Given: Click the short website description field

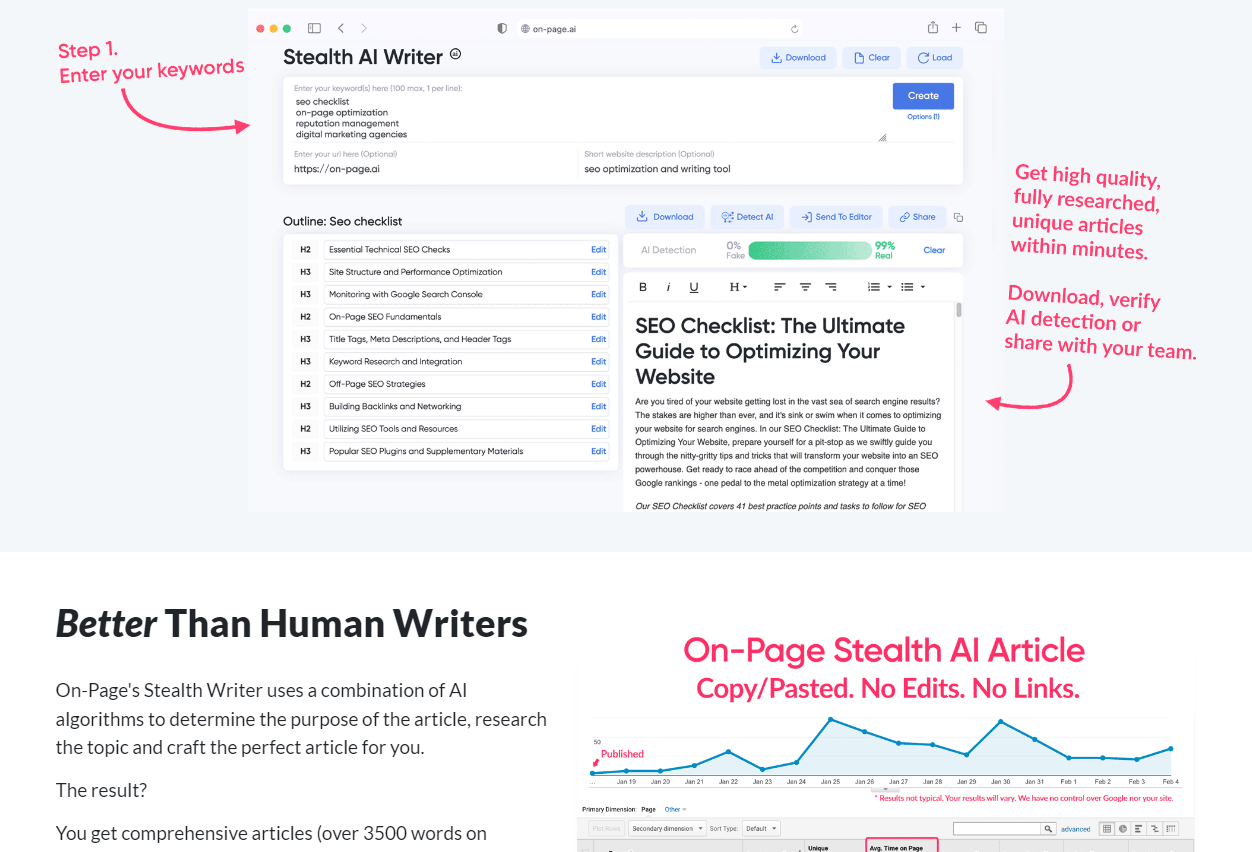Looking at the screenshot, I should (768, 169).
